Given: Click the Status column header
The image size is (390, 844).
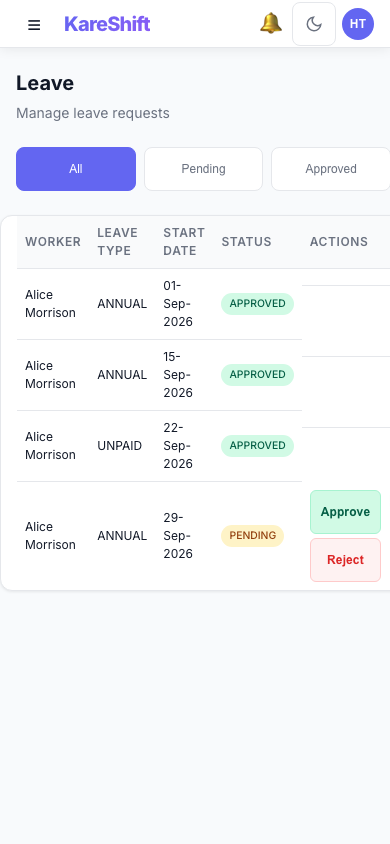Looking at the screenshot, I should tap(246, 242).
